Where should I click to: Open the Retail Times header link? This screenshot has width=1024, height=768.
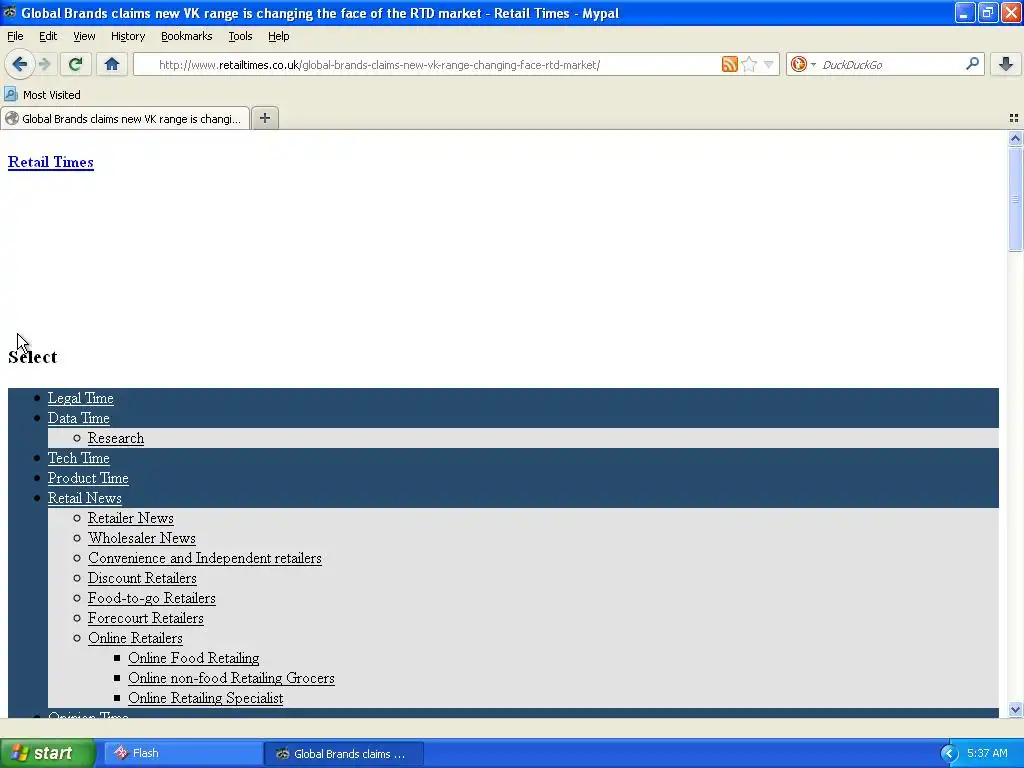[x=51, y=162]
